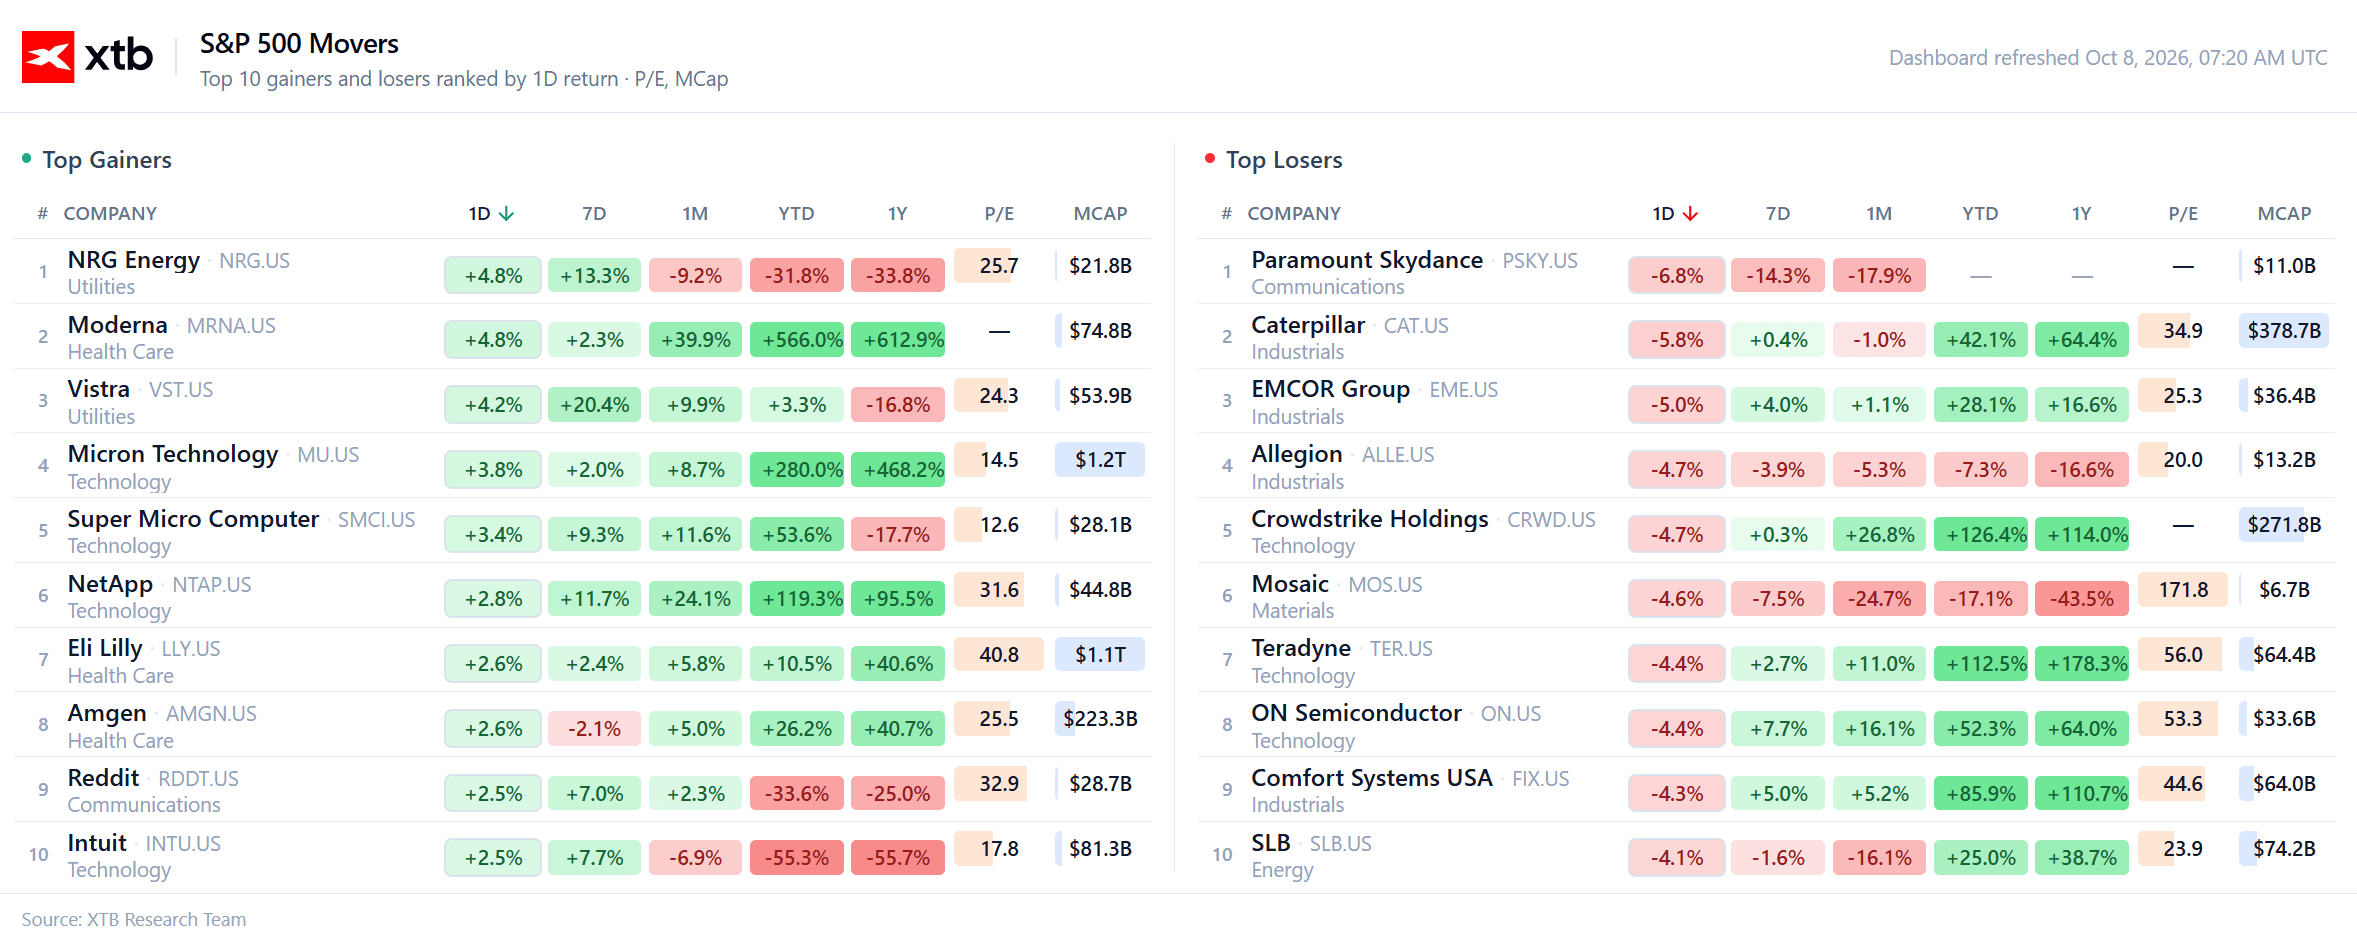Open EMCOR Group company name
This screenshot has height=935, width=2357.
[x=1330, y=389]
